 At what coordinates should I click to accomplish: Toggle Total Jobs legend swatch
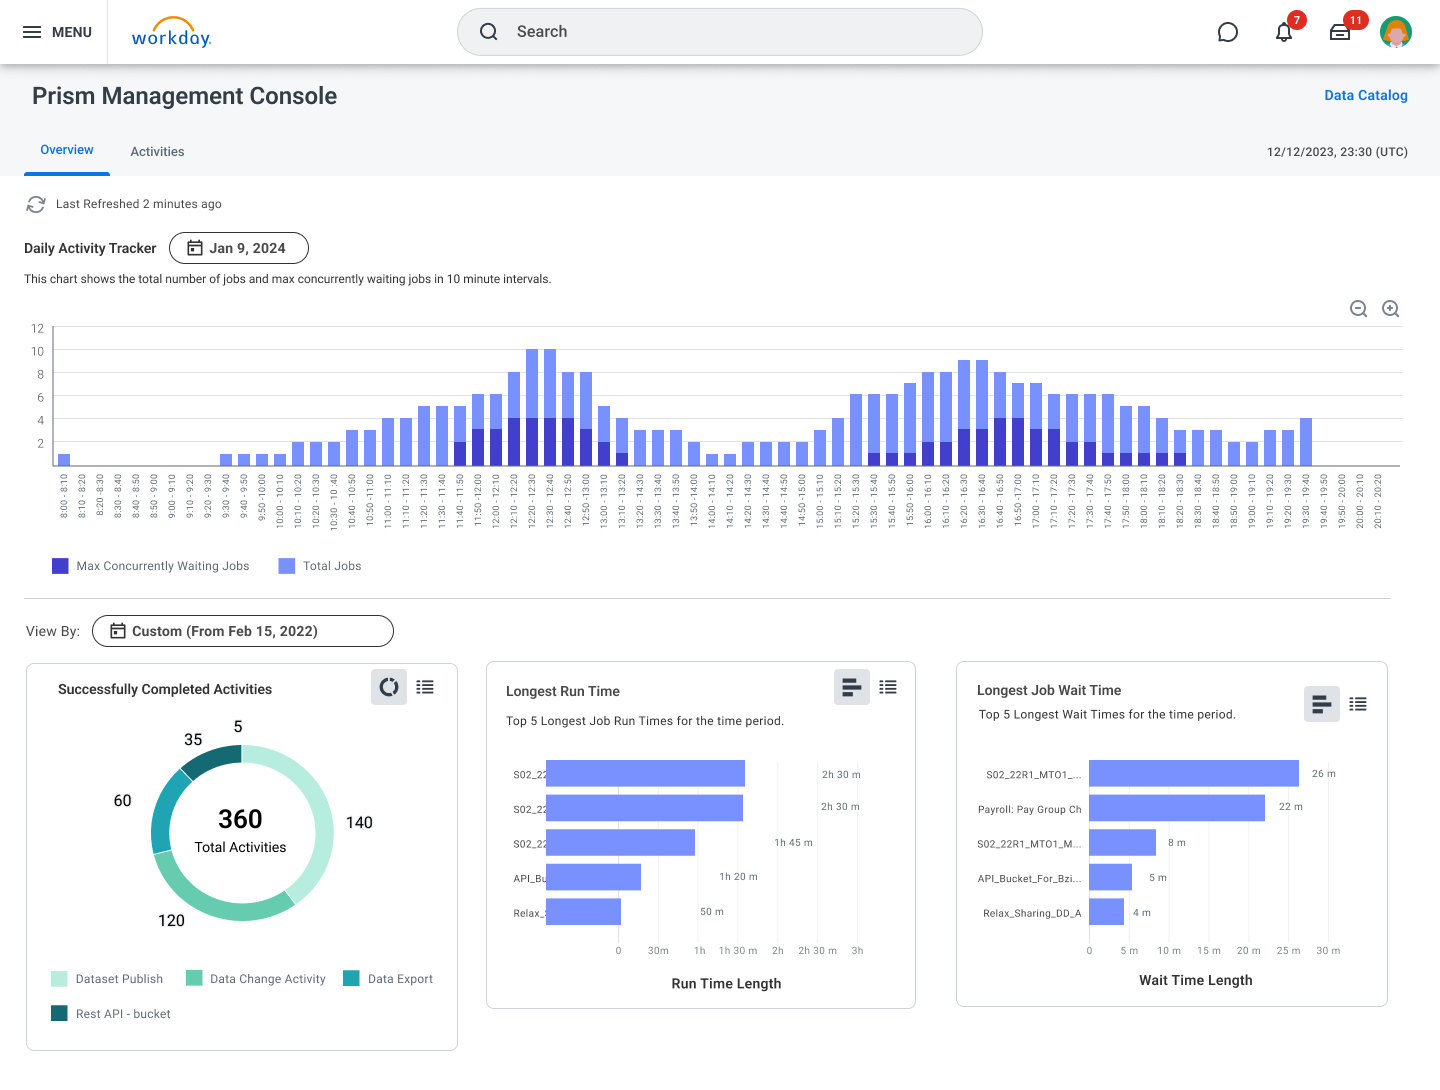point(287,566)
